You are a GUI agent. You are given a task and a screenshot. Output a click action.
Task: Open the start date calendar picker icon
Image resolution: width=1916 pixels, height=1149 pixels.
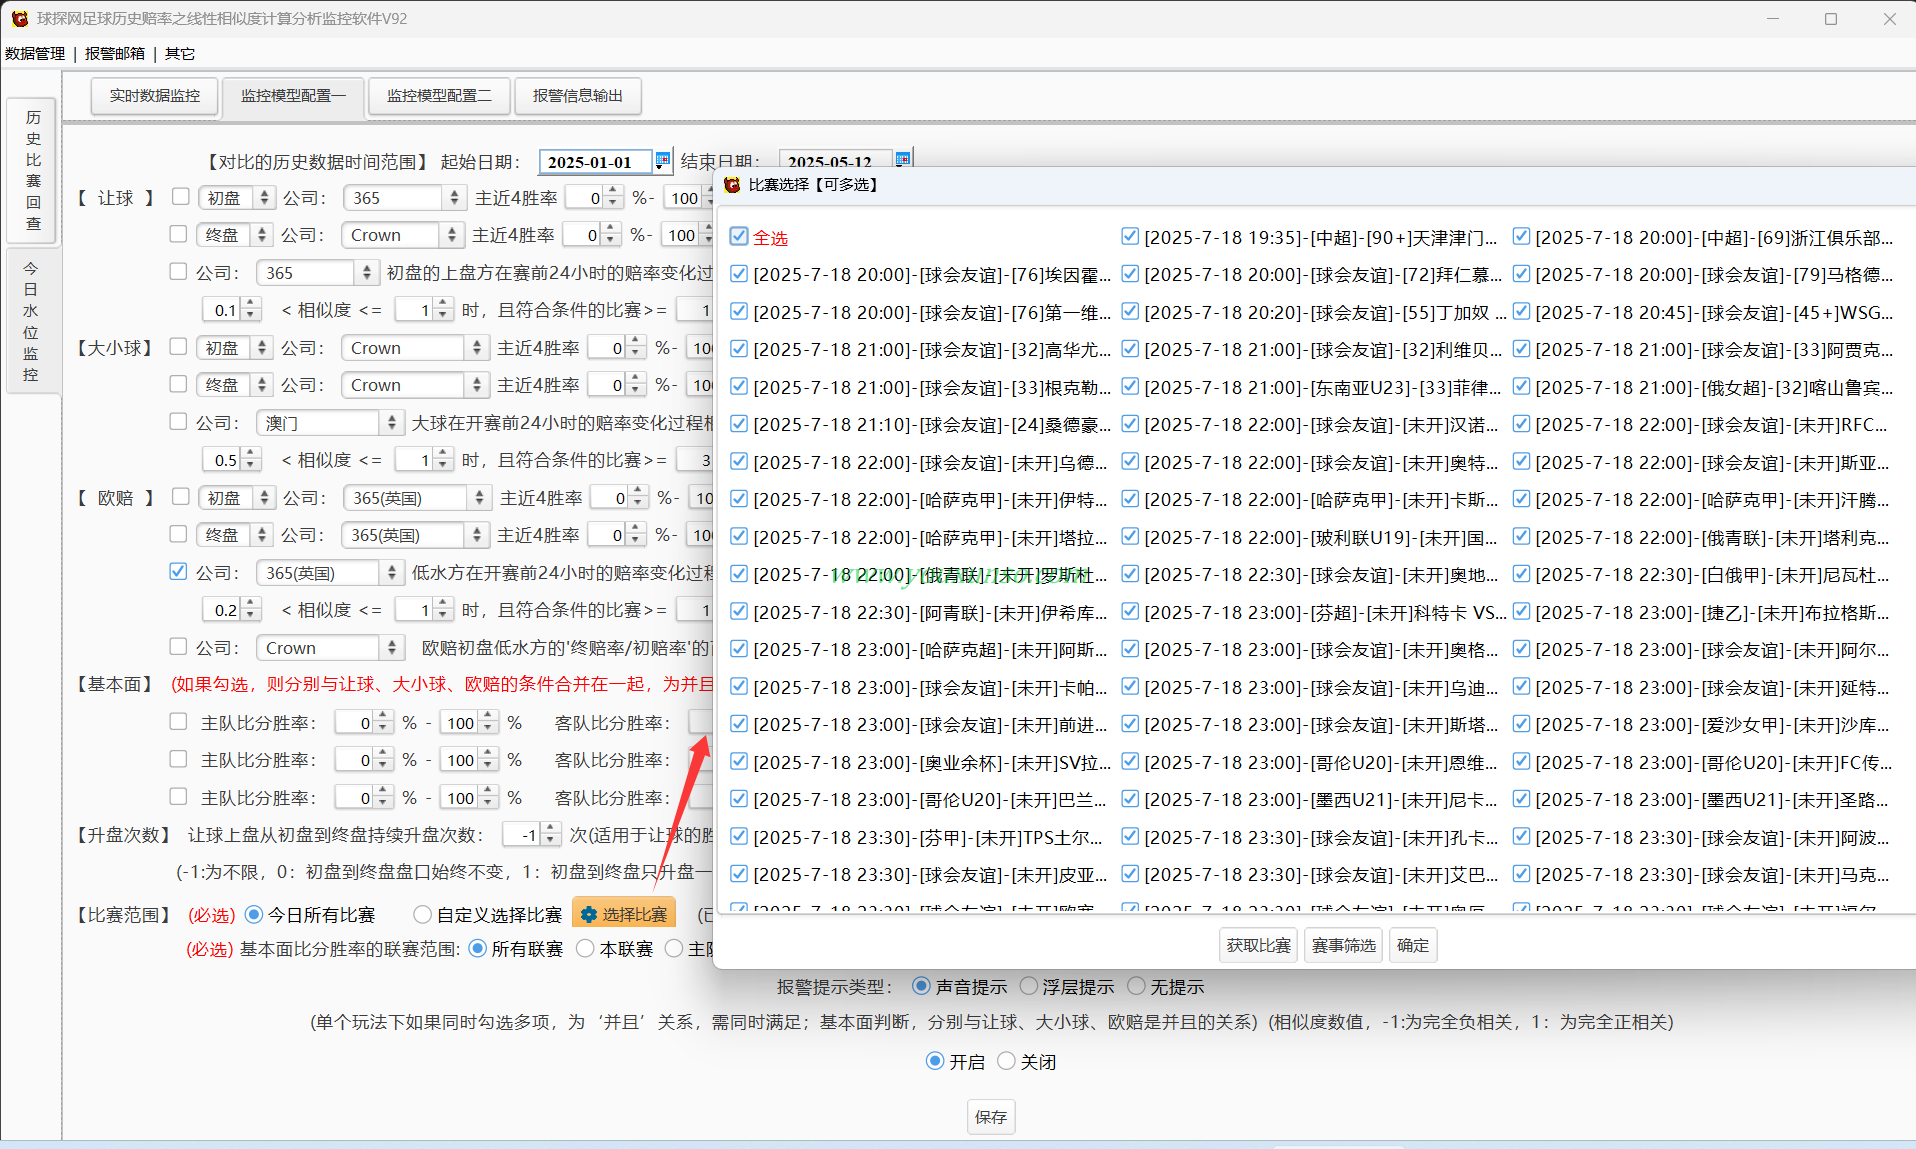point(662,160)
